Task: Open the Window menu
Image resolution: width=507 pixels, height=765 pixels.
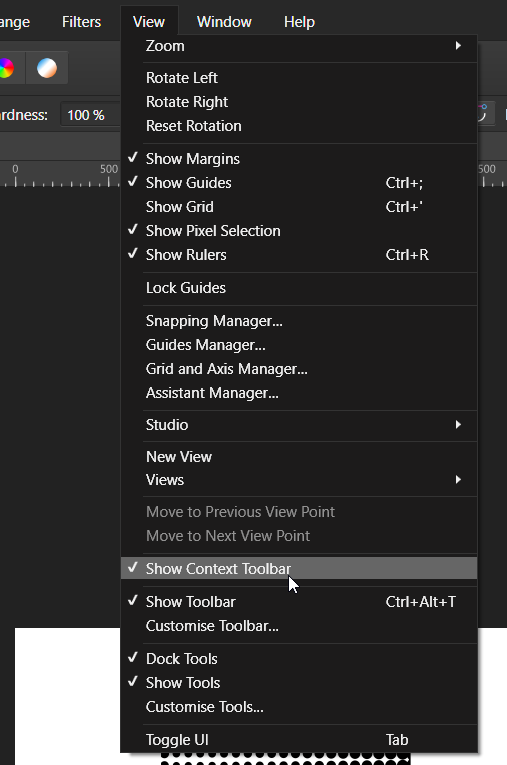Action: (224, 22)
